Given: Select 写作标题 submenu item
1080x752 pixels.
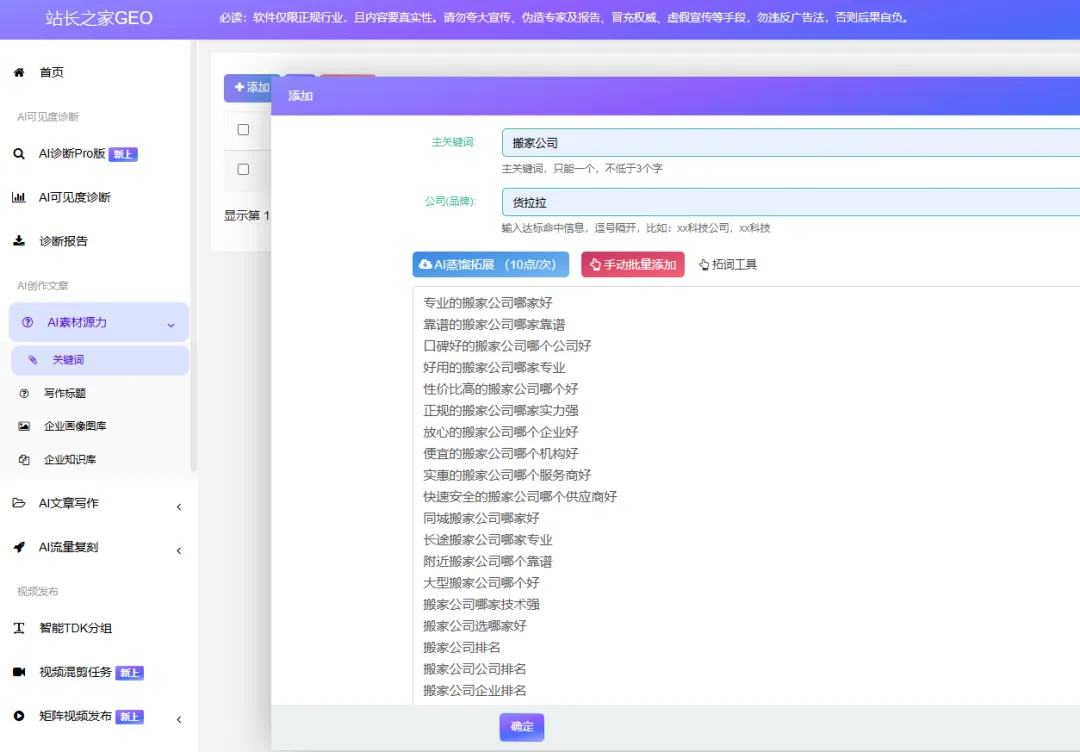Looking at the screenshot, I should pos(65,393).
